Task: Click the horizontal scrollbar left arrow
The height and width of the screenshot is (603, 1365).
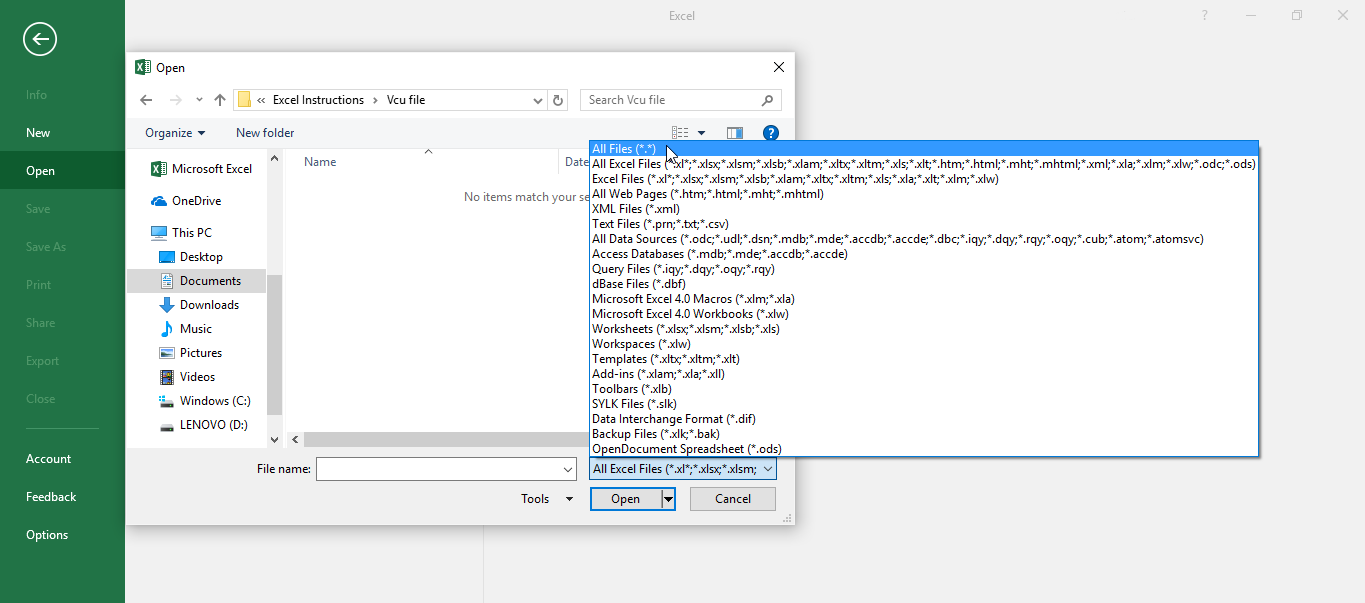Action: pos(295,440)
